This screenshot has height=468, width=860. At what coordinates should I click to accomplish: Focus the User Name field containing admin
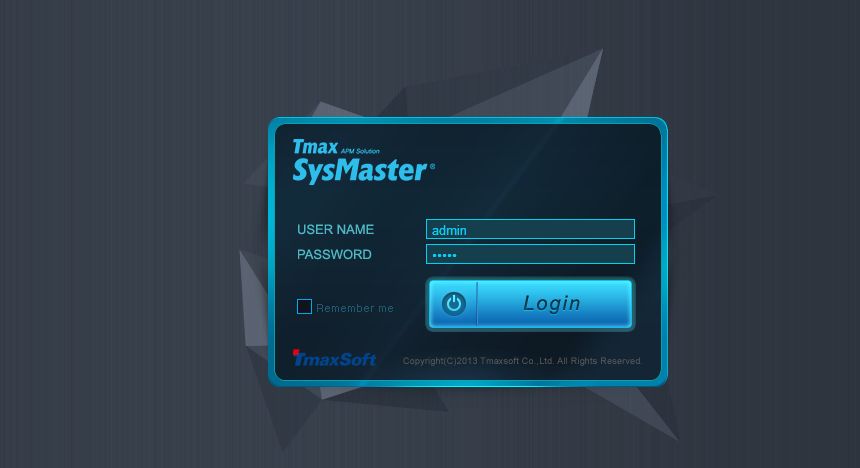[x=530, y=229]
